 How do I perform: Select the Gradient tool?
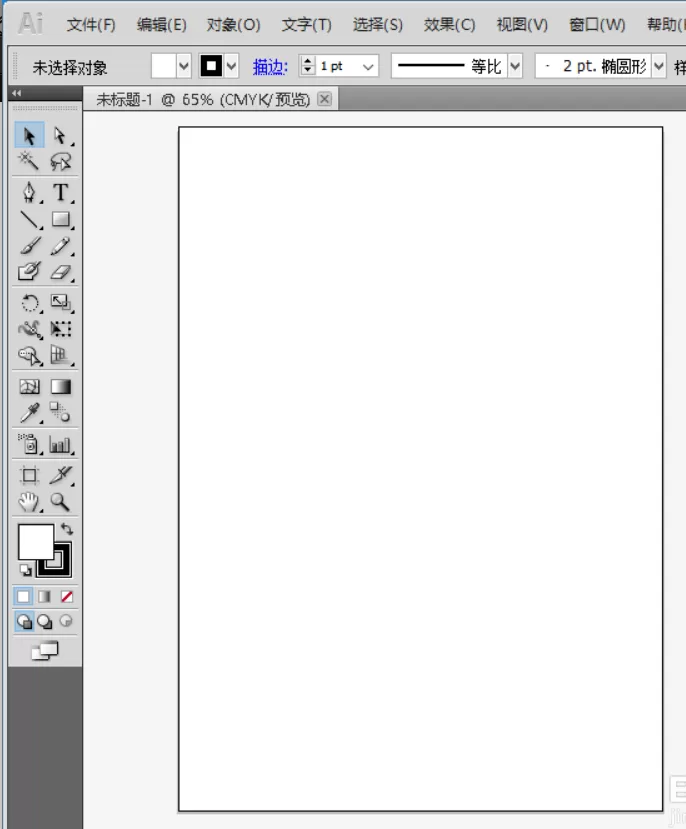coord(60,387)
